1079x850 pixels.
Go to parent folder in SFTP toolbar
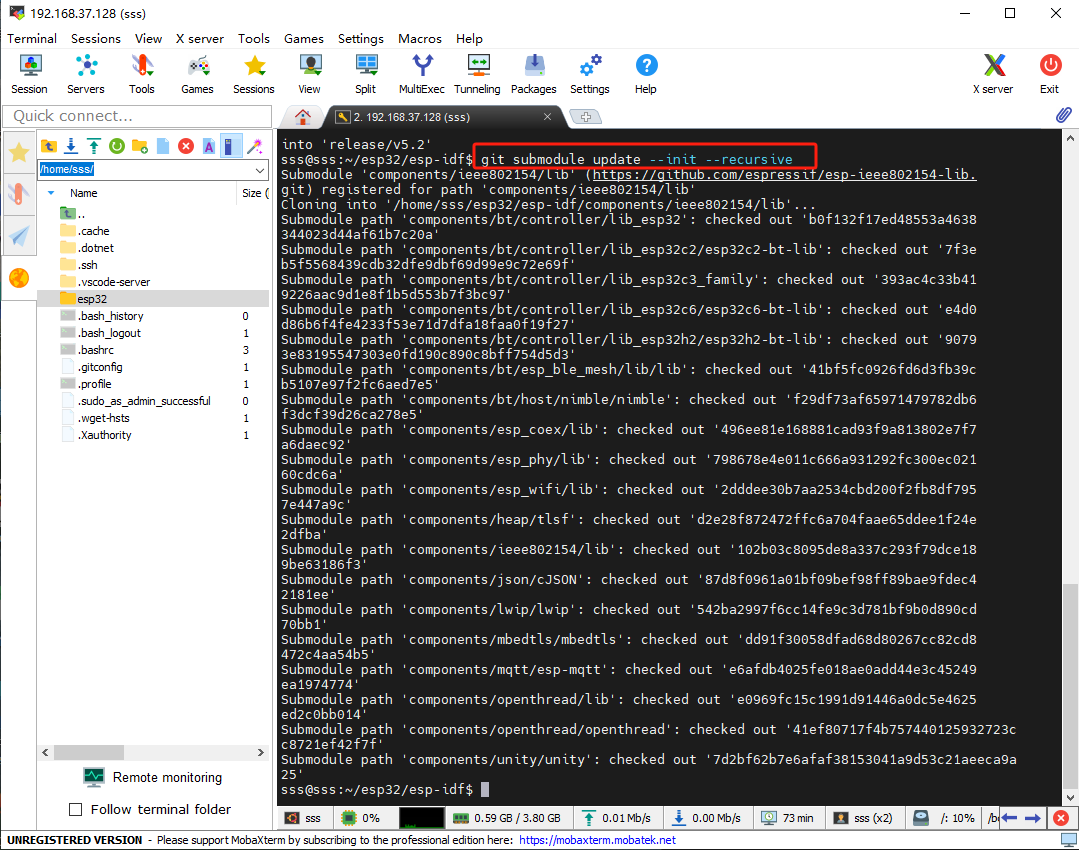48,146
